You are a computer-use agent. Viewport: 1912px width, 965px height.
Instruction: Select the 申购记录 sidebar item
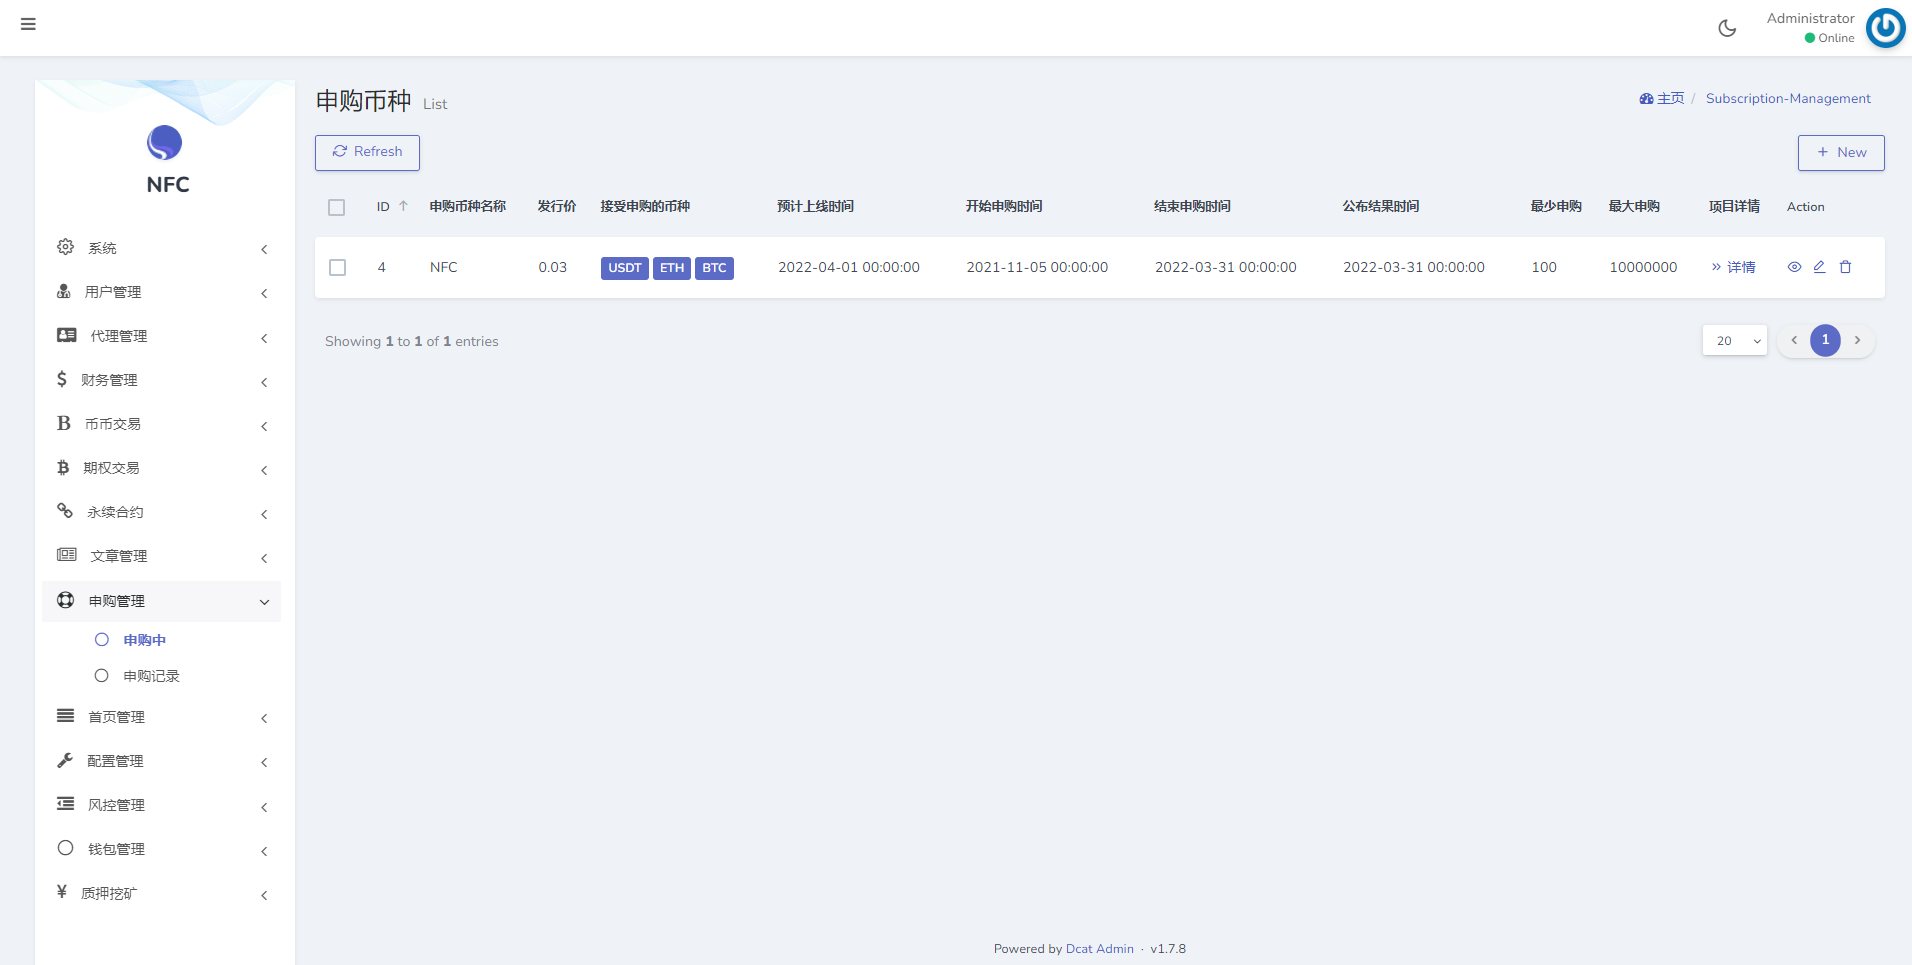click(x=151, y=676)
